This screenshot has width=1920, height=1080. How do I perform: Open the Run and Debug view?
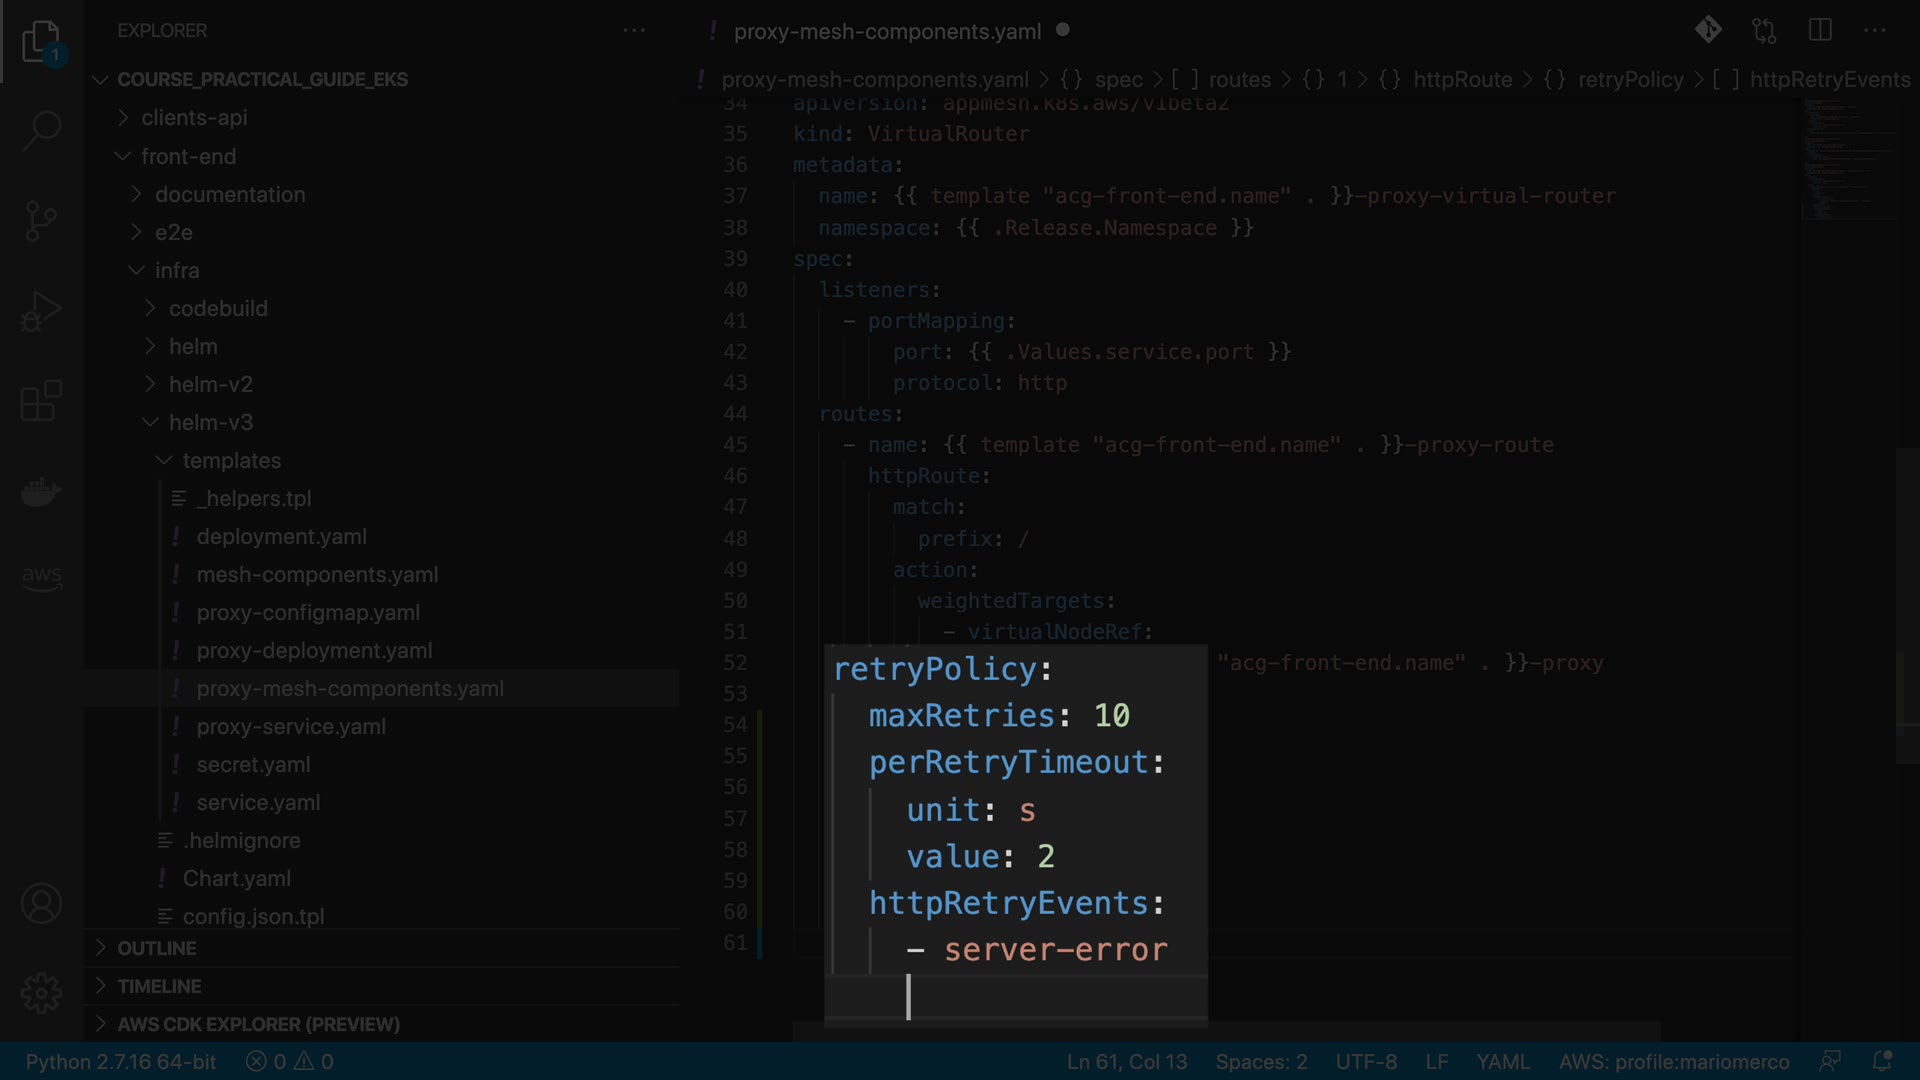point(41,311)
